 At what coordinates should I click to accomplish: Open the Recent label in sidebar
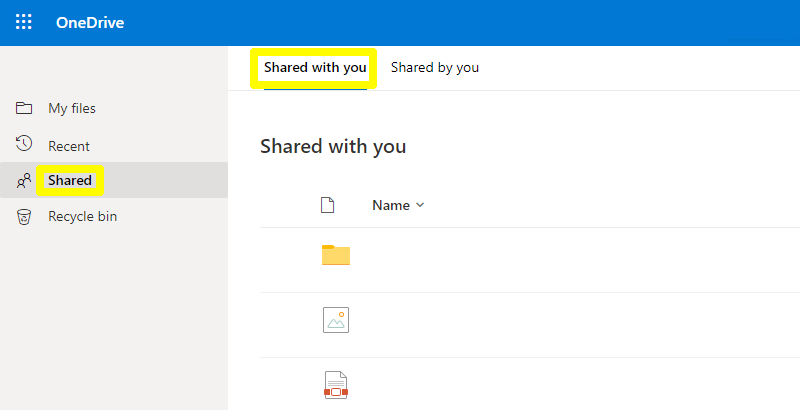tap(69, 146)
